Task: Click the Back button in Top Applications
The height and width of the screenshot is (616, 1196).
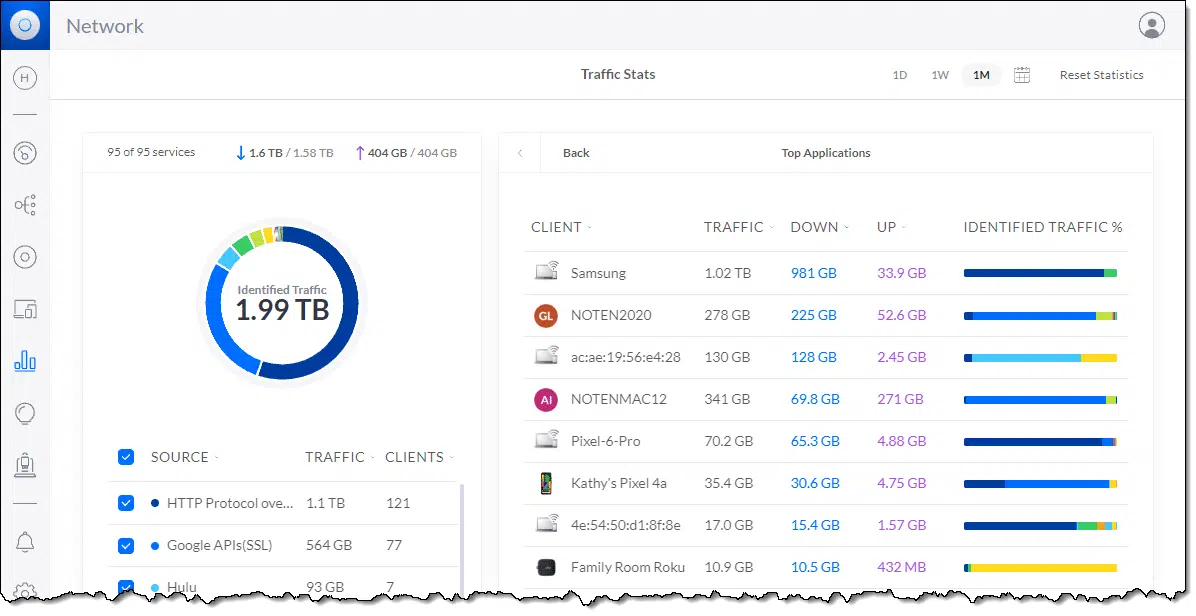Action: pyautogui.click(x=576, y=153)
